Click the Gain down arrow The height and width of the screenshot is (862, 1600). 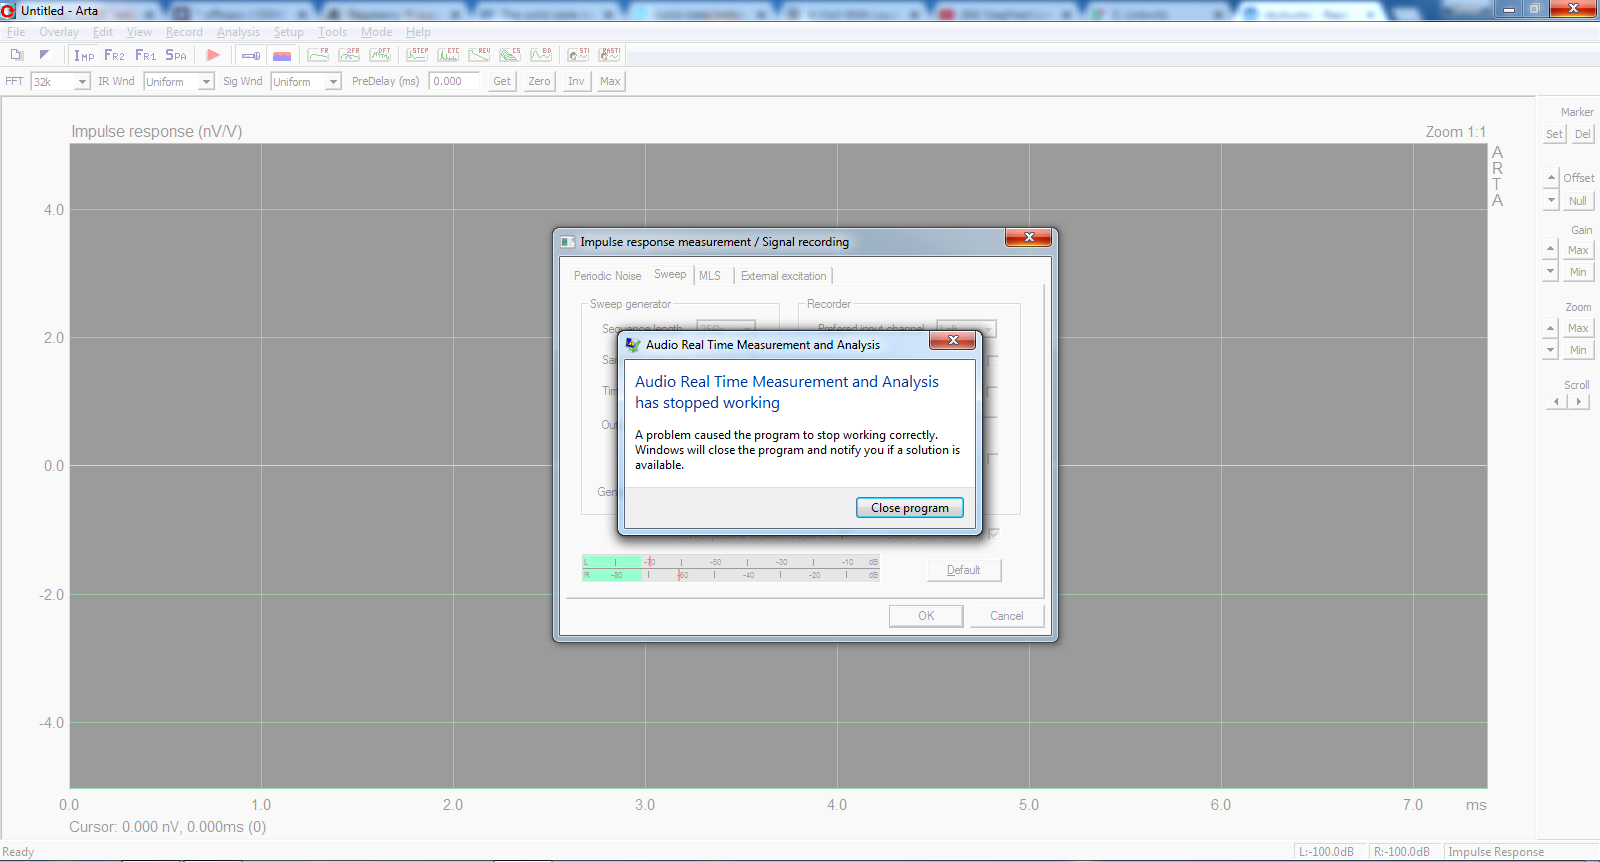tap(1551, 271)
